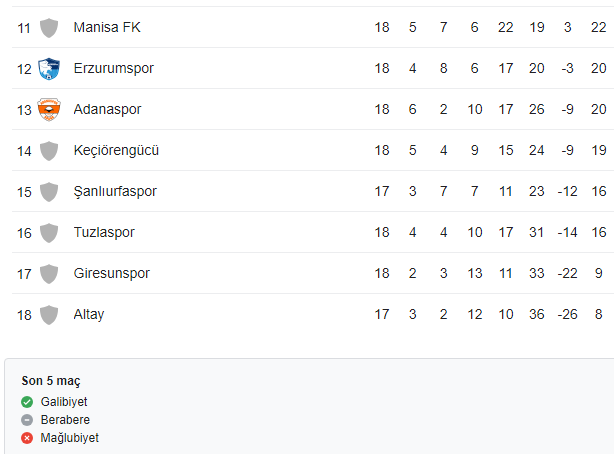Image resolution: width=614 pixels, height=454 pixels.
Task: Click the Altay shield icon
Action: 49,315
